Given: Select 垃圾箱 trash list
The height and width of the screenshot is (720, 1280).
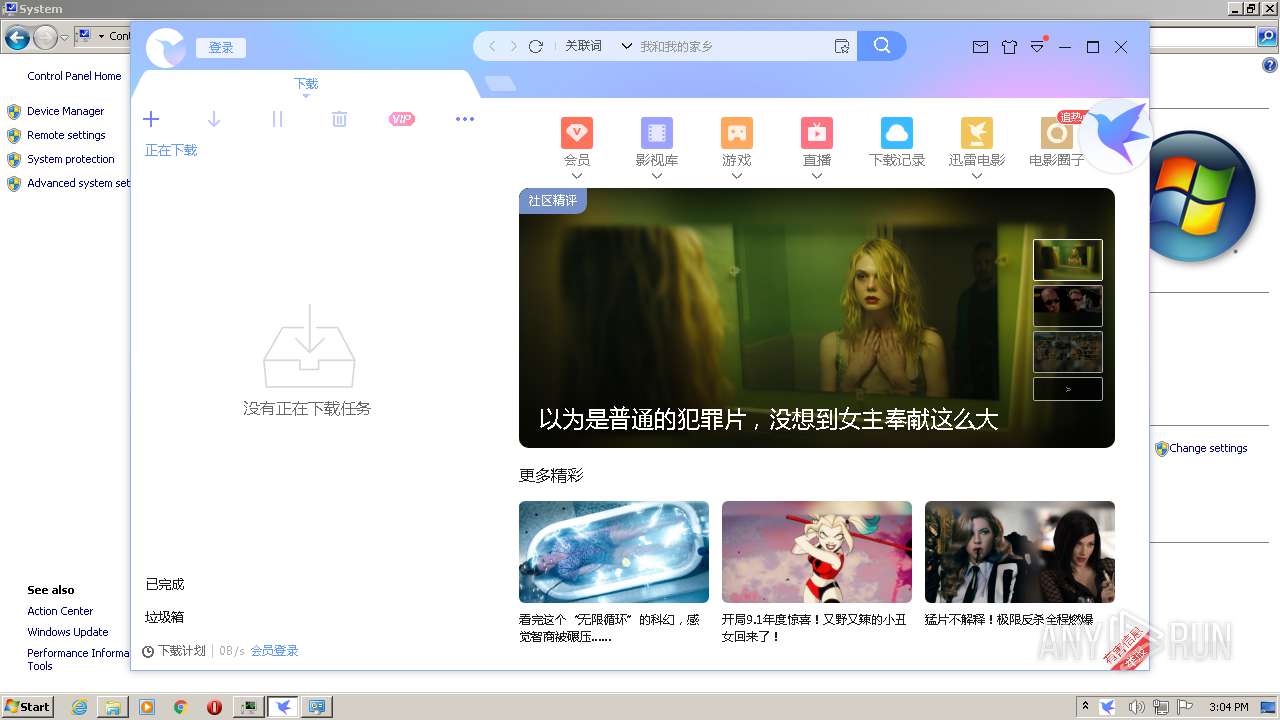Looking at the screenshot, I should (x=165, y=617).
